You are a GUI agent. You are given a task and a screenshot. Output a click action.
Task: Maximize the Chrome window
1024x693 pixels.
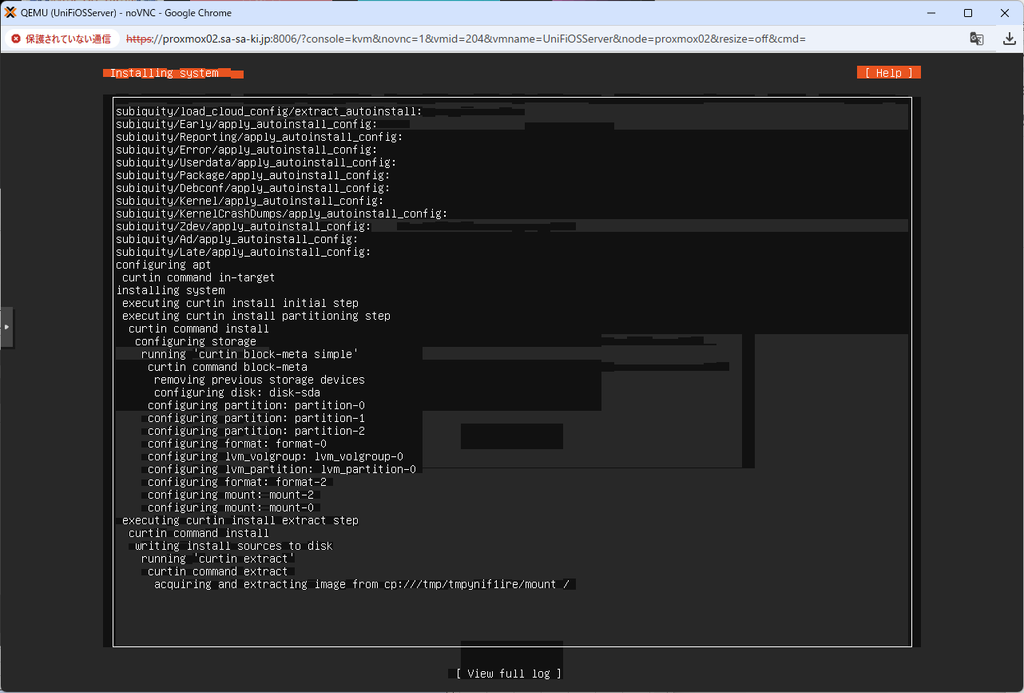click(x=968, y=12)
